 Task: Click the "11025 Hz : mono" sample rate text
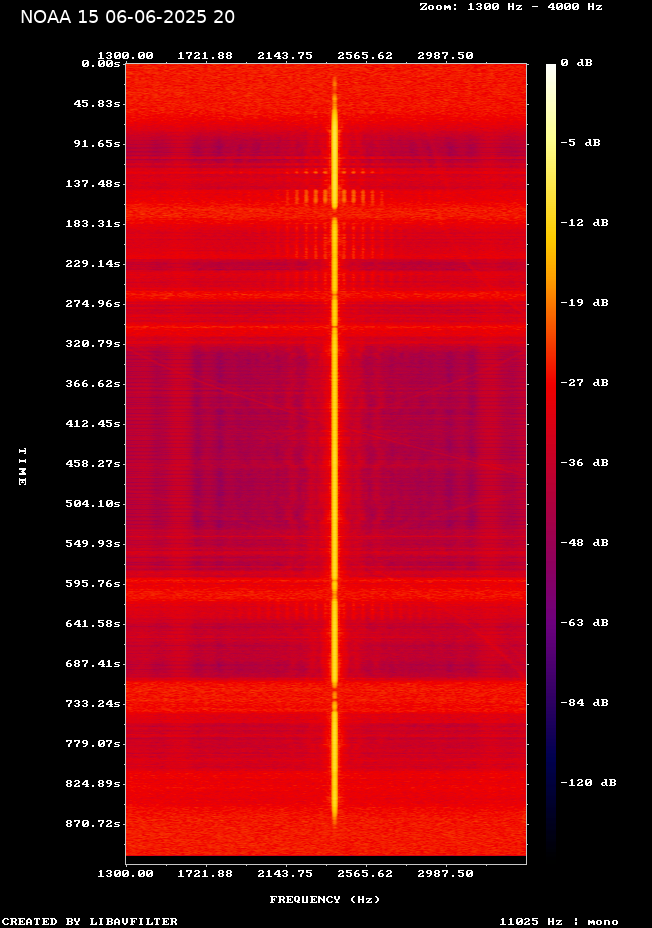(559, 921)
